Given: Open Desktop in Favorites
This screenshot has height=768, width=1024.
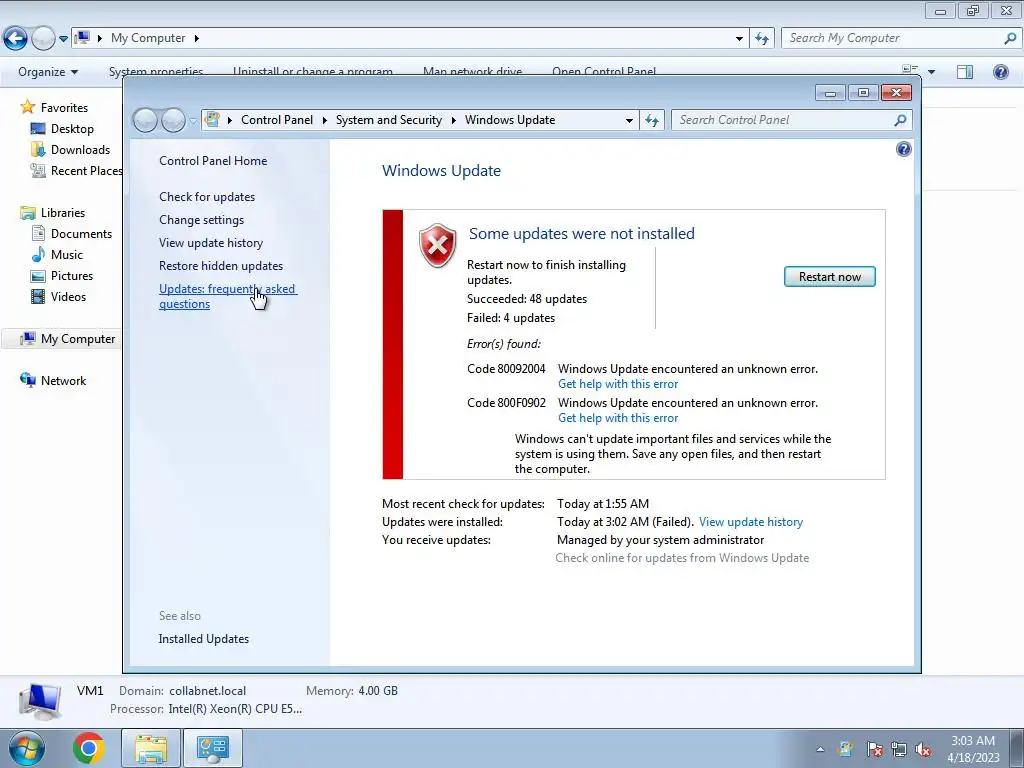Looking at the screenshot, I should click(72, 129).
